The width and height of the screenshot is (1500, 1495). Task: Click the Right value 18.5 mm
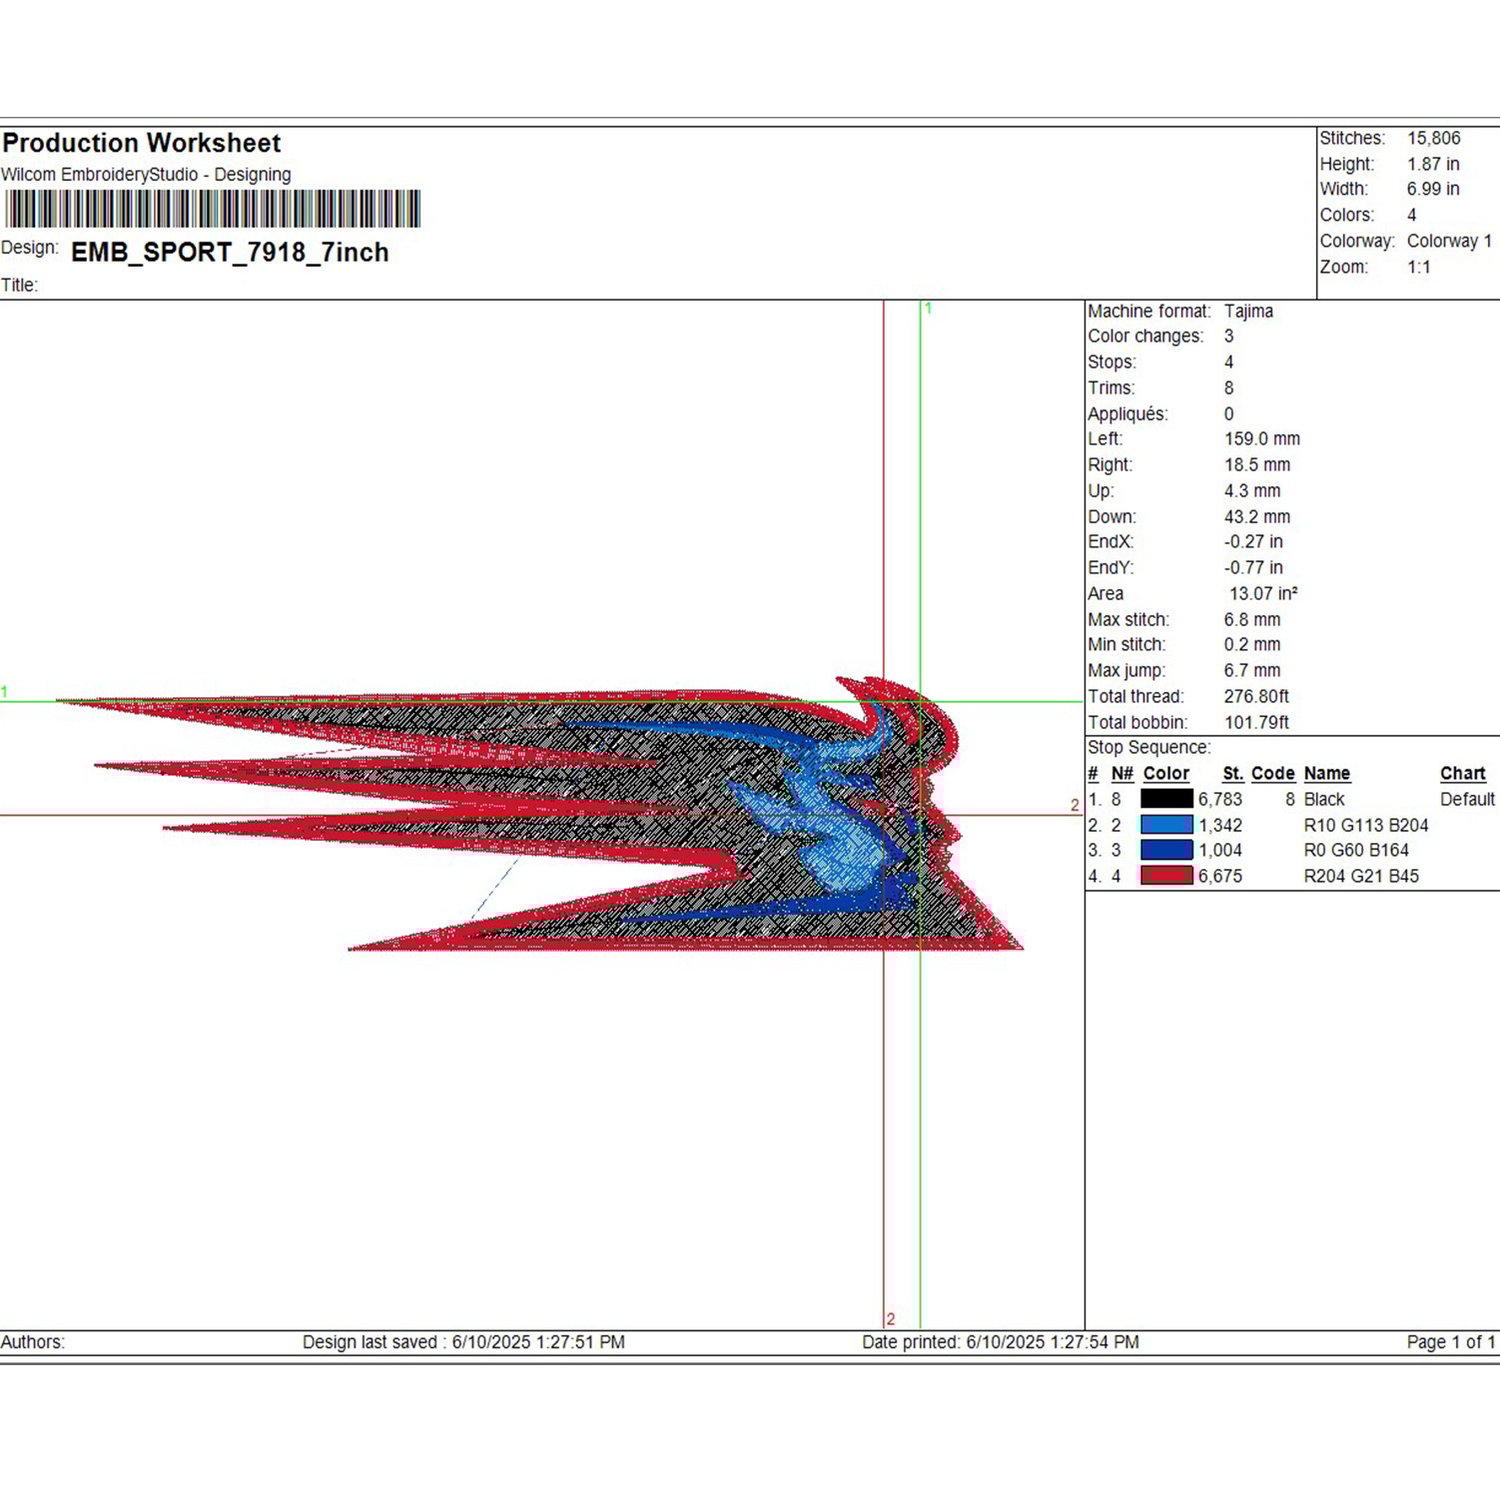(1257, 465)
